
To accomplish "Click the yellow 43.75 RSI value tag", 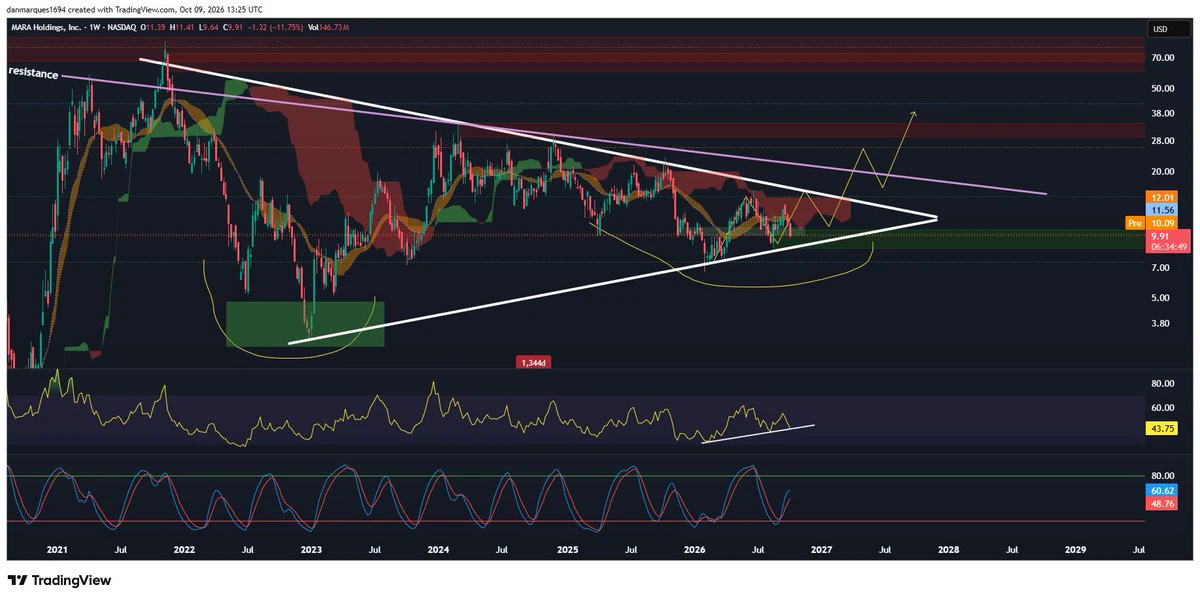I will pyautogui.click(x=1162, y=428).
